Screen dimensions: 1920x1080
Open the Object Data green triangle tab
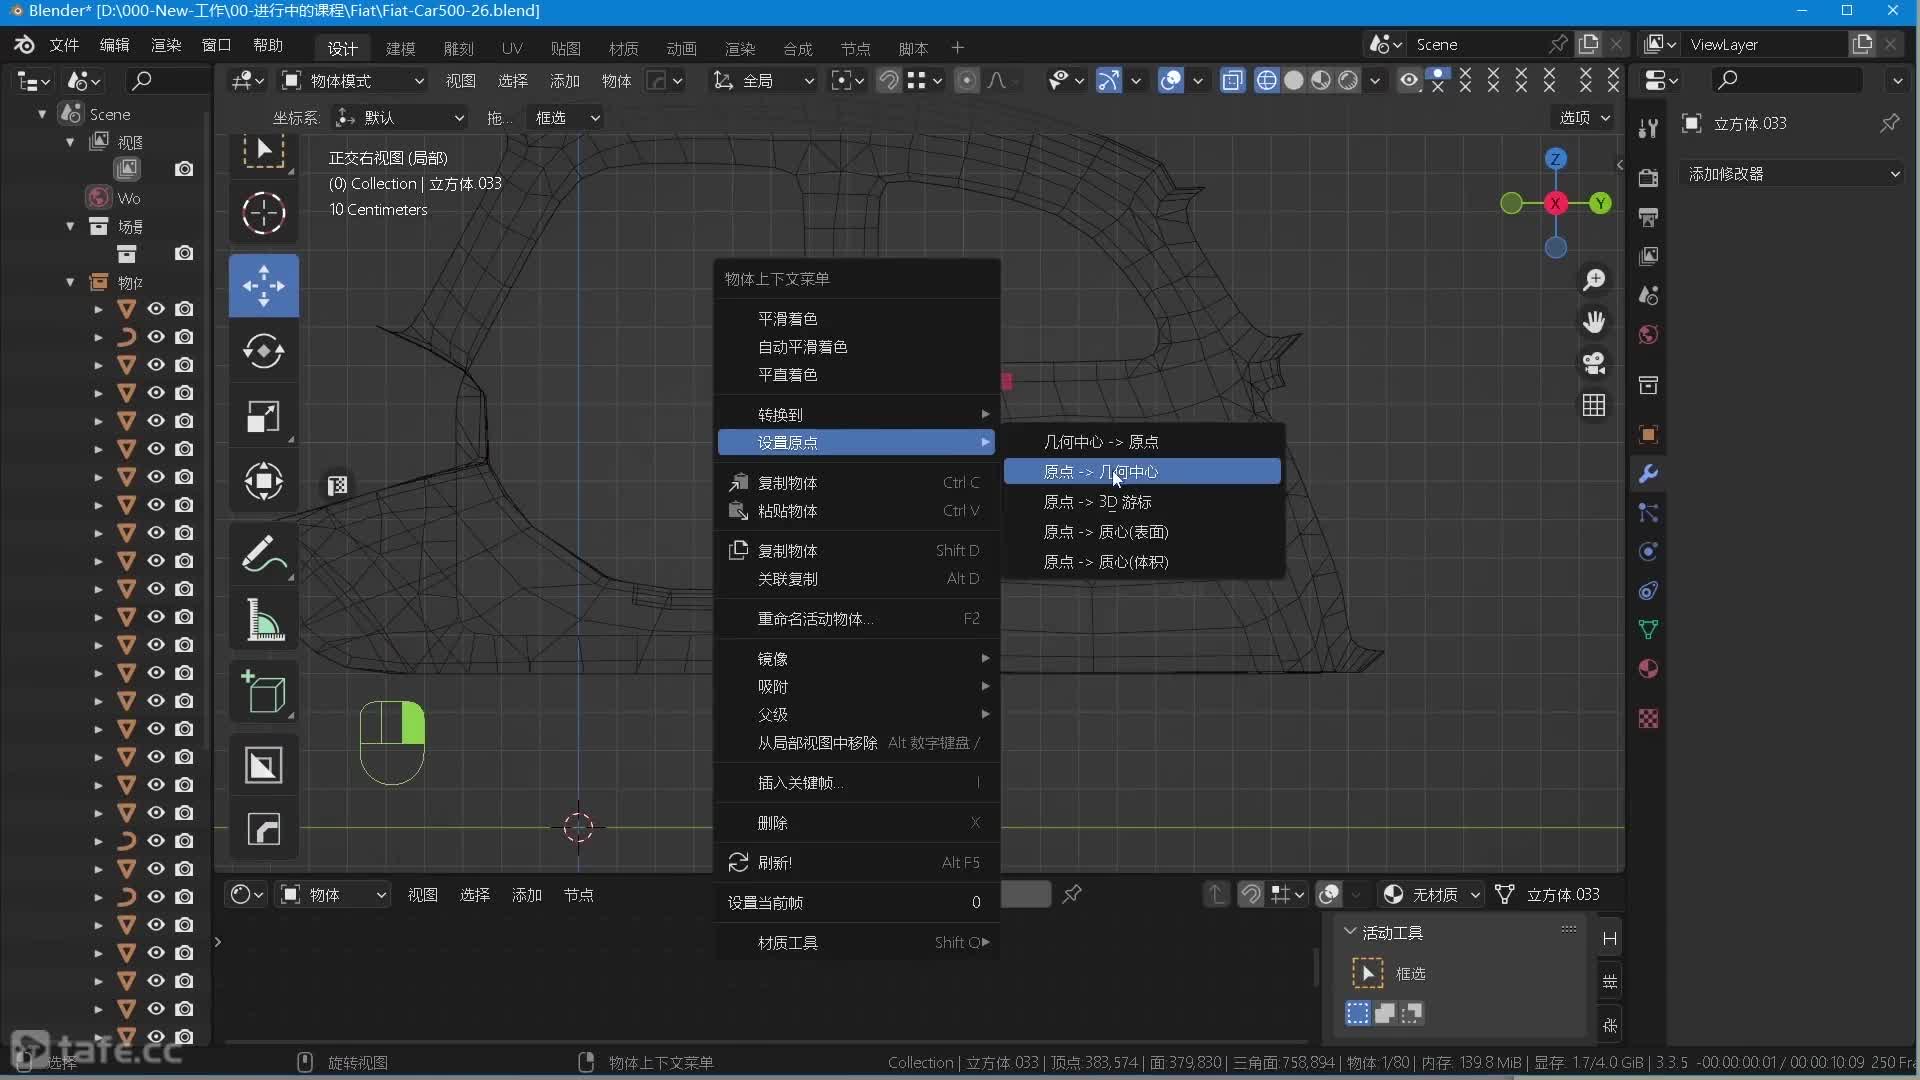coord(1649,629)
